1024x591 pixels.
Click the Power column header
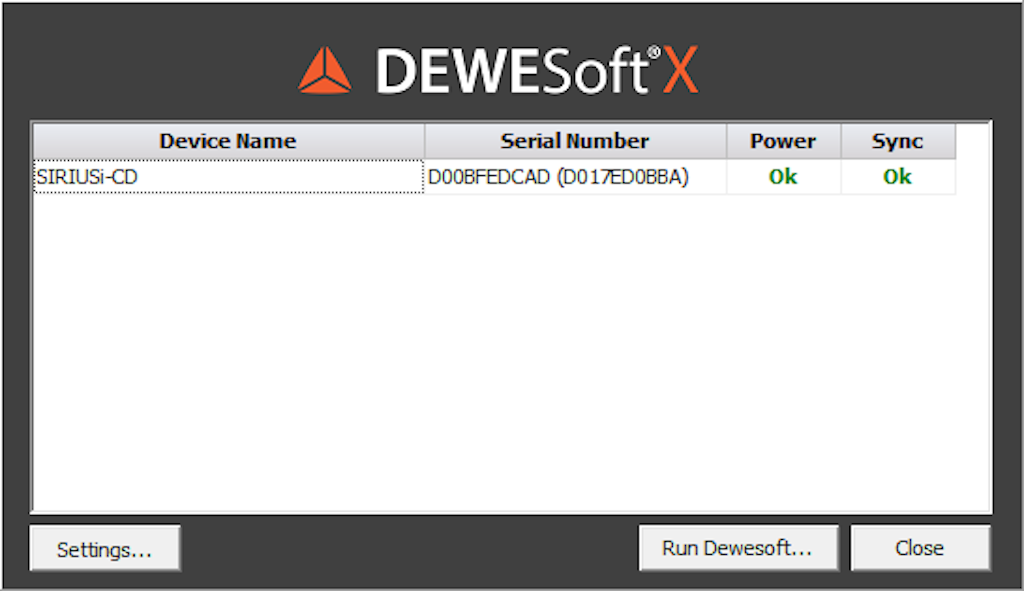coord(784,141)
